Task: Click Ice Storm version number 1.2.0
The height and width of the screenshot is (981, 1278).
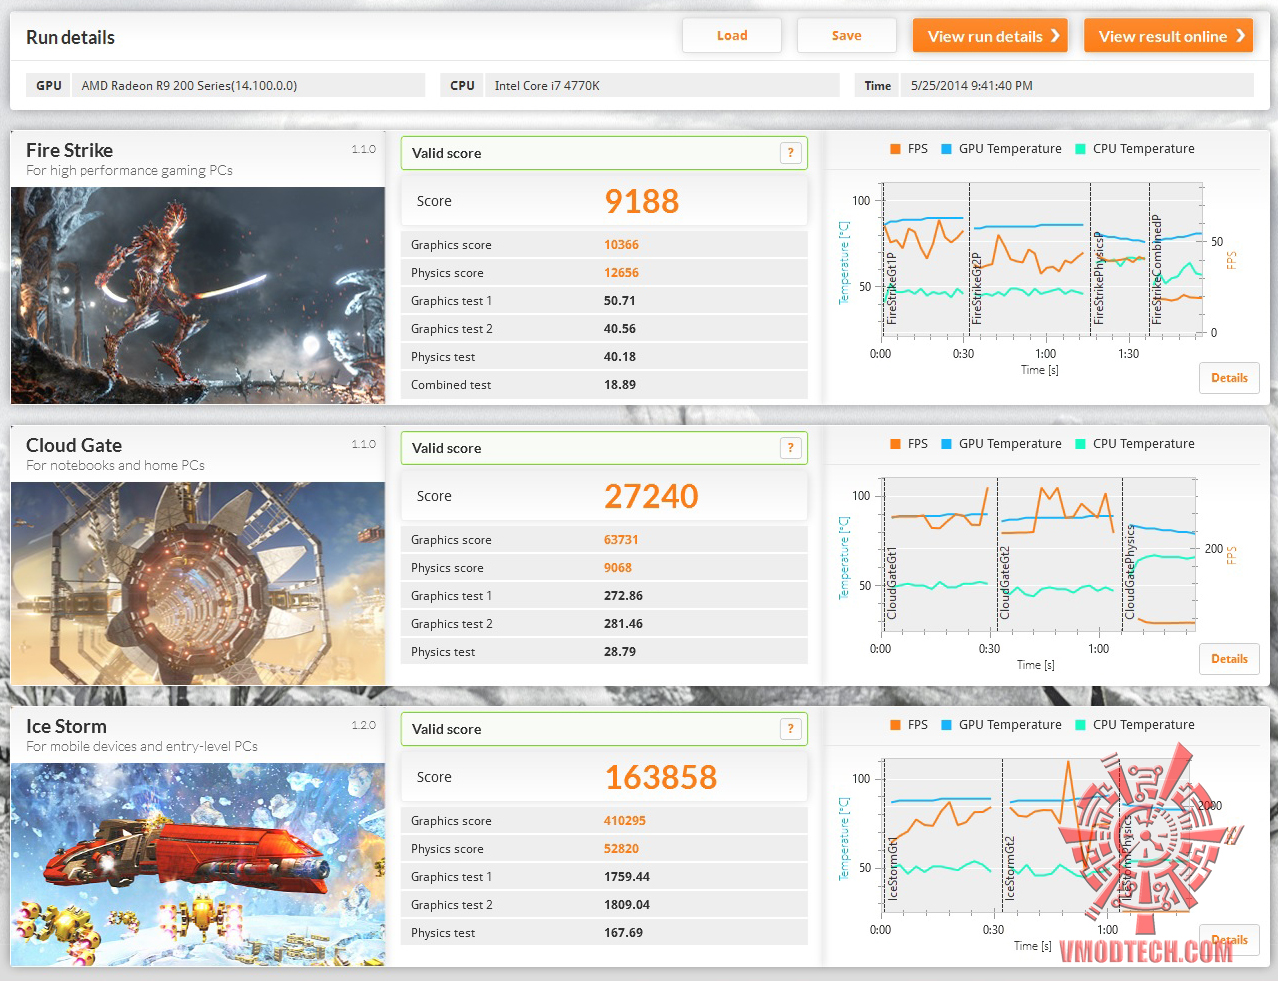Action: pyautogui.click(x=363, y=725)
